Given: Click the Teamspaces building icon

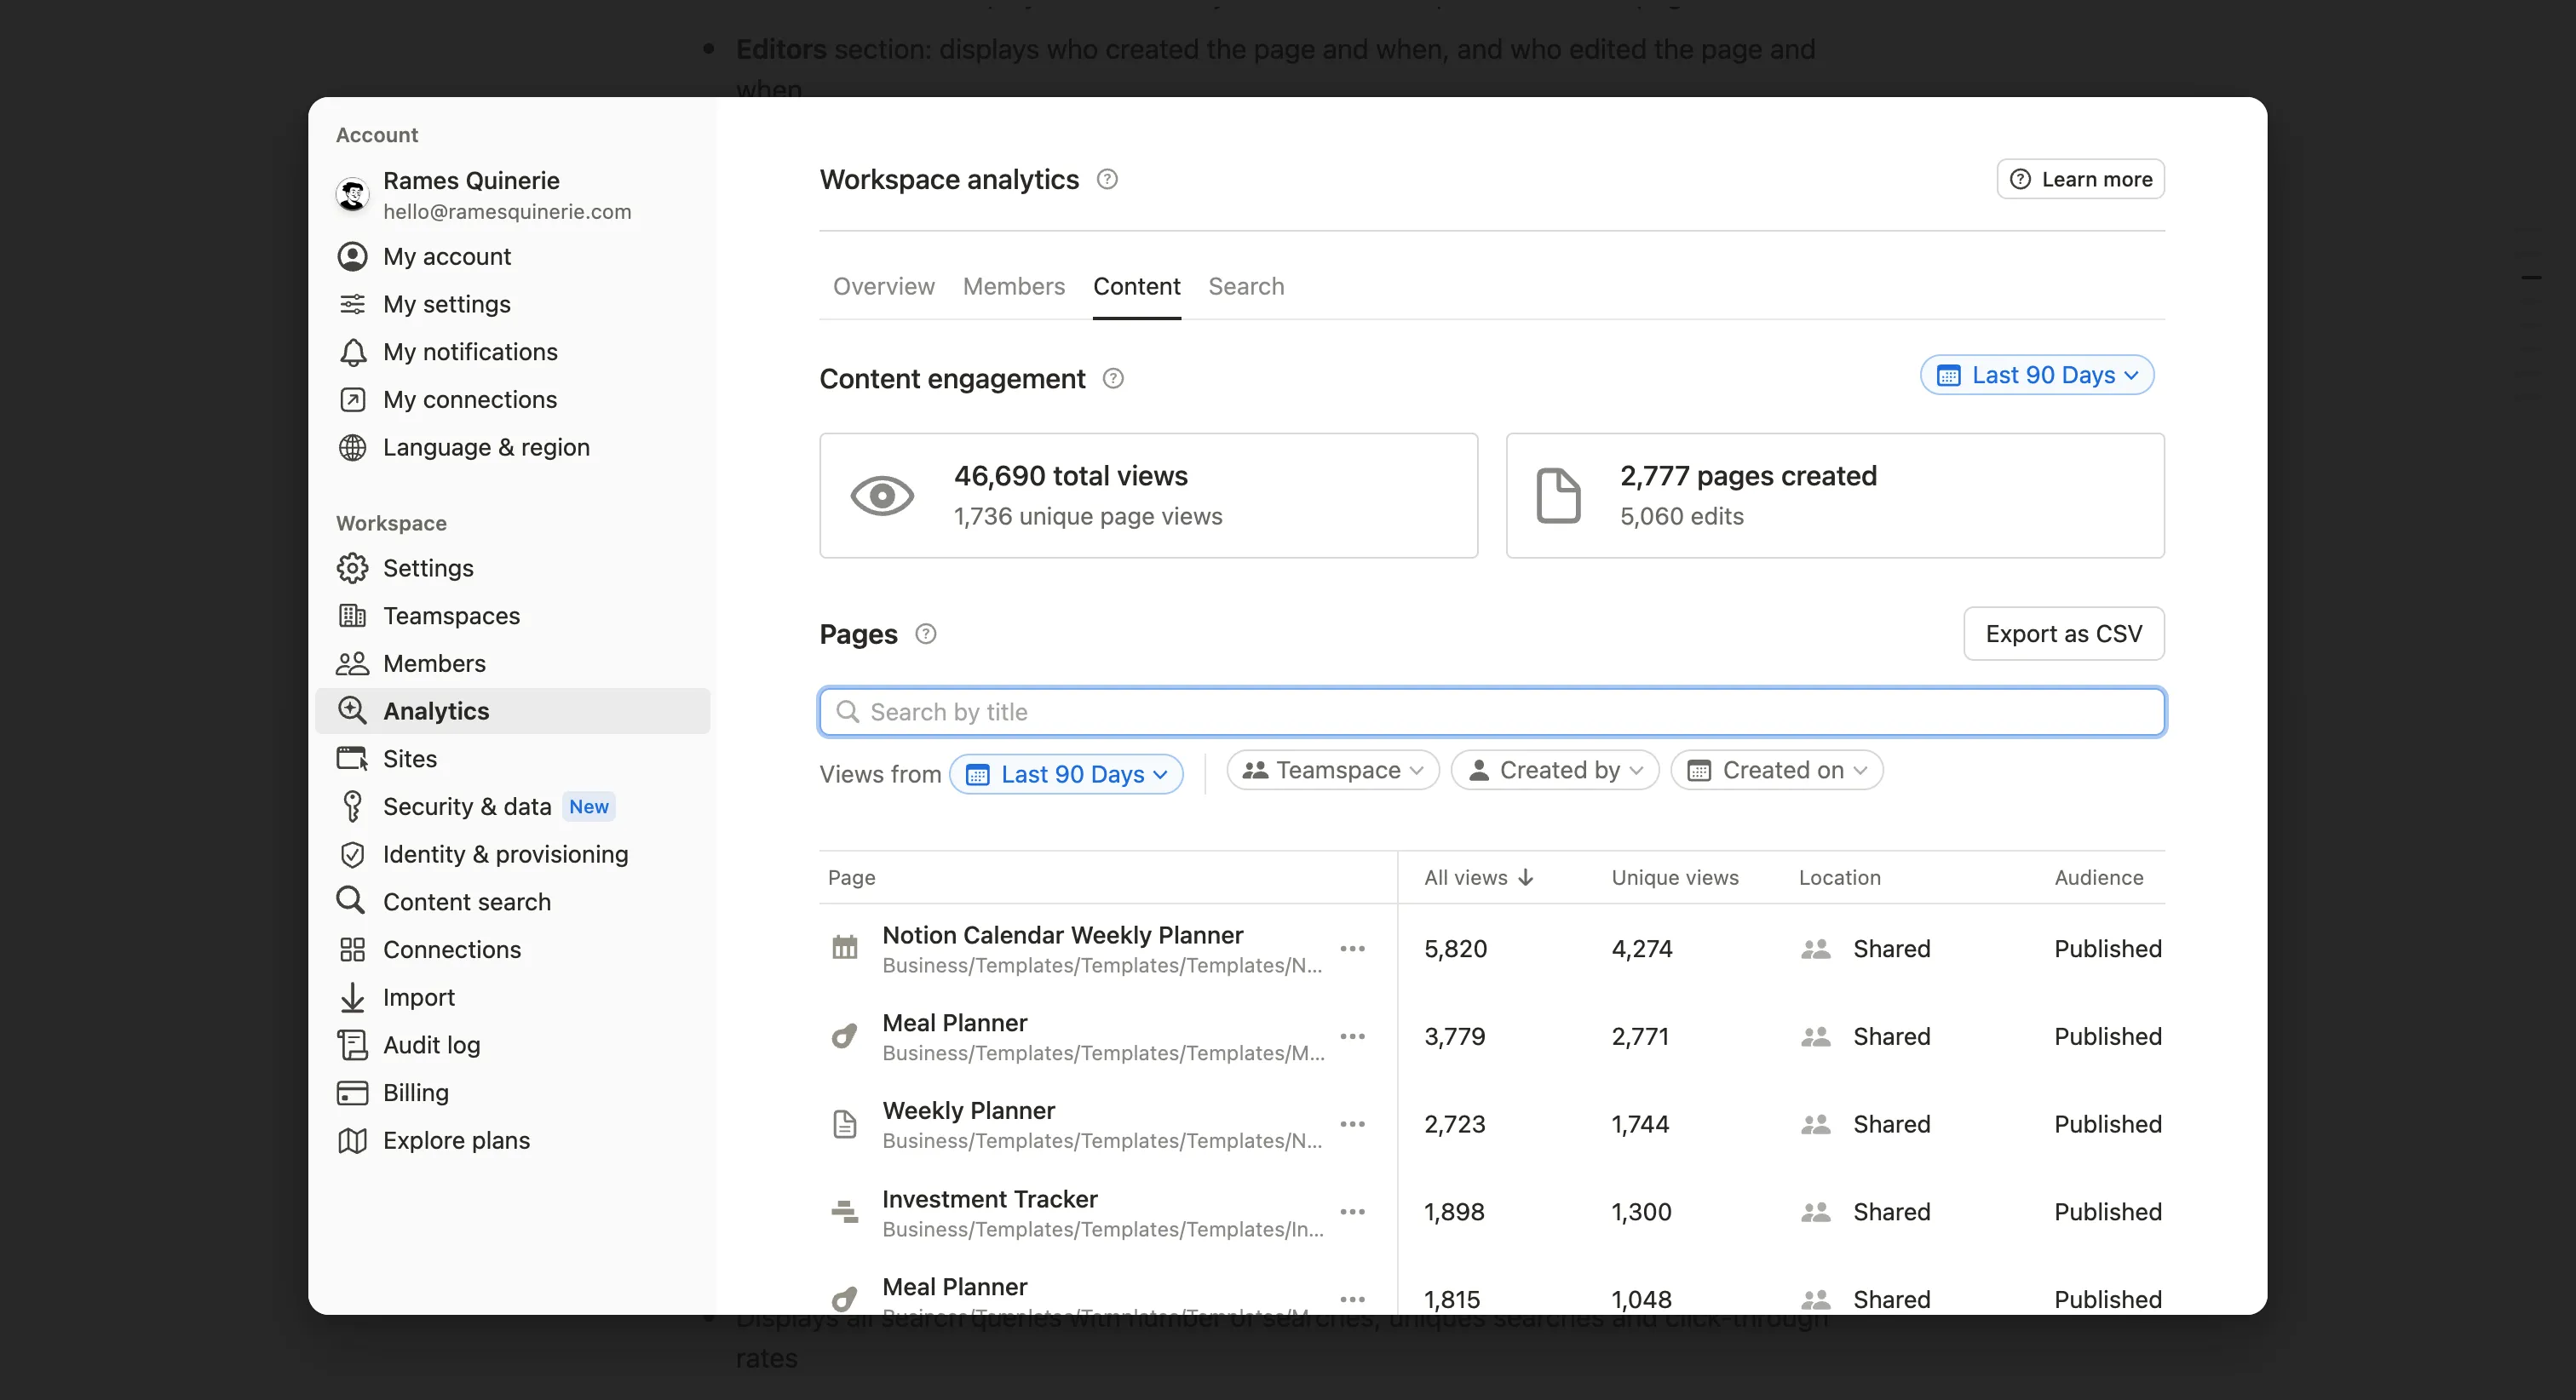Looking at the screenshot, I should pyautogui.click(x=352, y=616).
